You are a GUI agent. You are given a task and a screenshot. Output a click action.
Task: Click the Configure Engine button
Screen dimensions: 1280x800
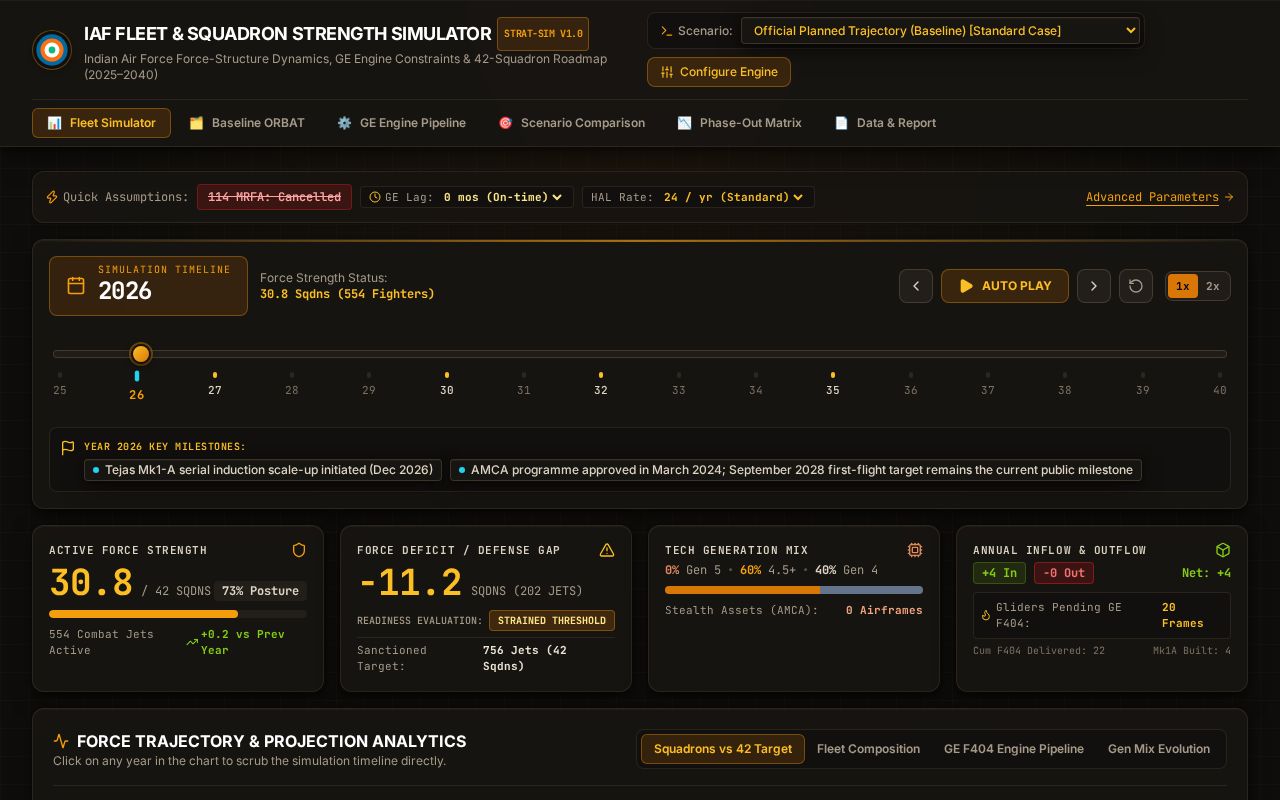click(719, 72)
